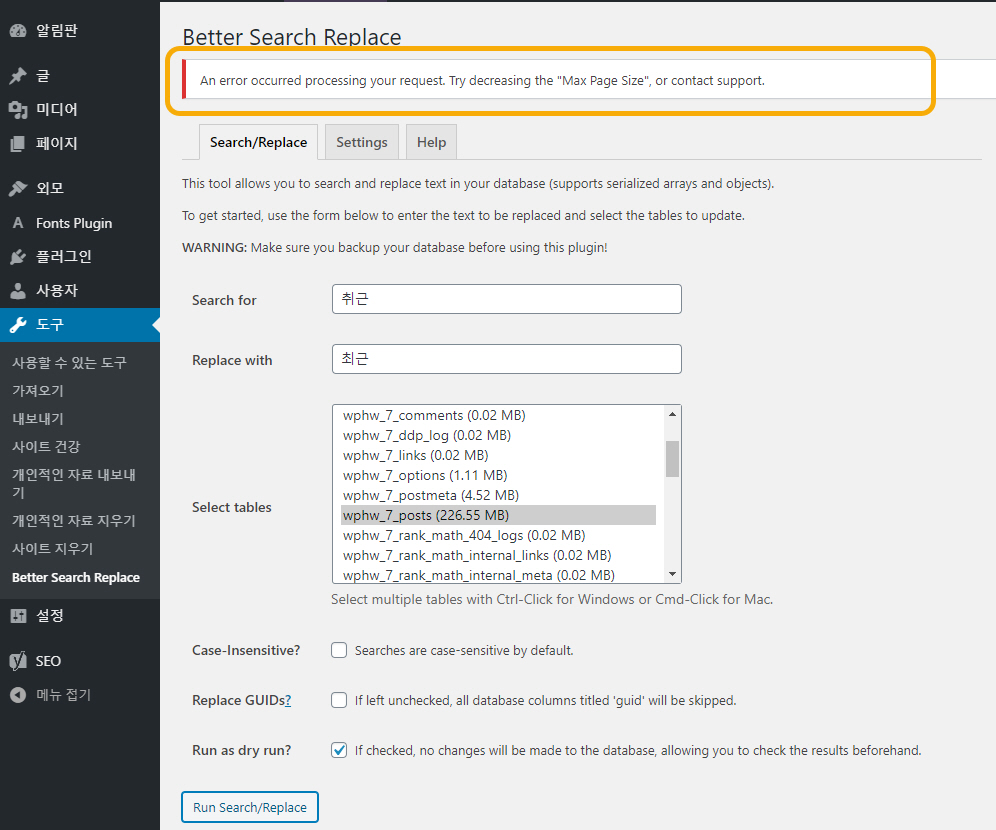Focus the Replace with input field
This screenshot has height=830, width=996.
click(x=506, y=359)
